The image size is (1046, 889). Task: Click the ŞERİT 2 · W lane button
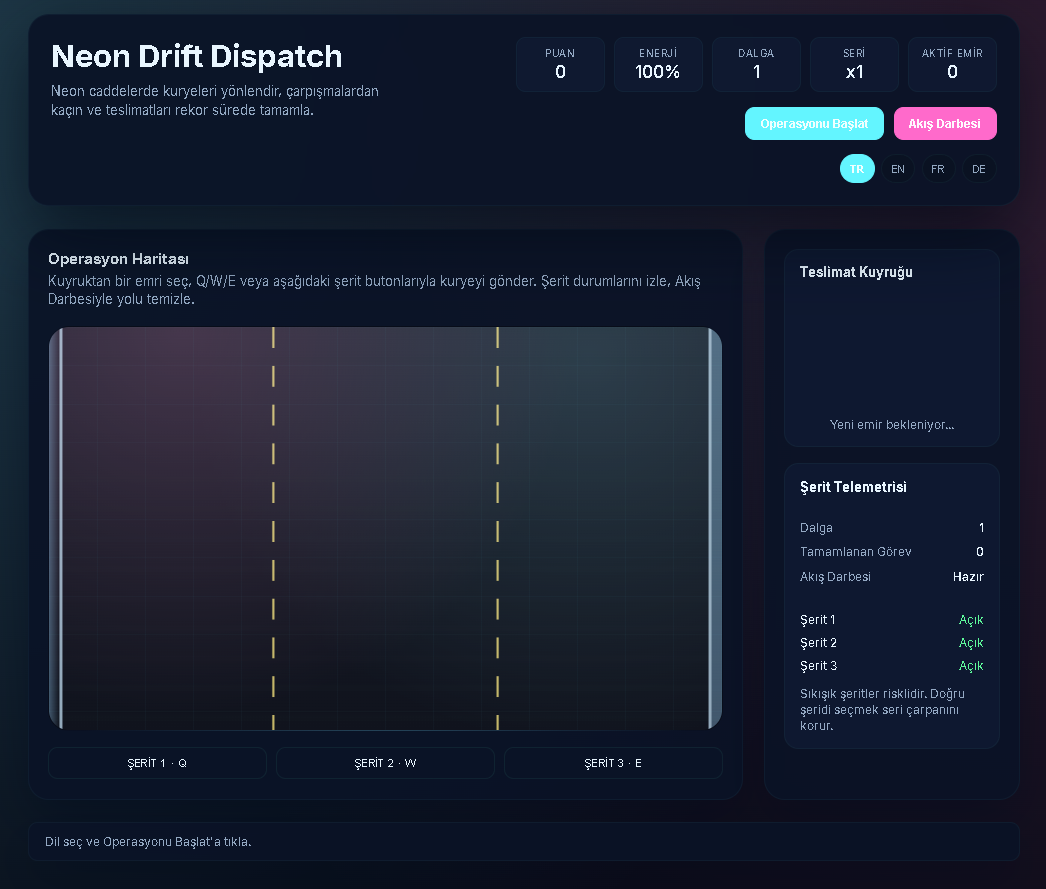coord(385,763)
